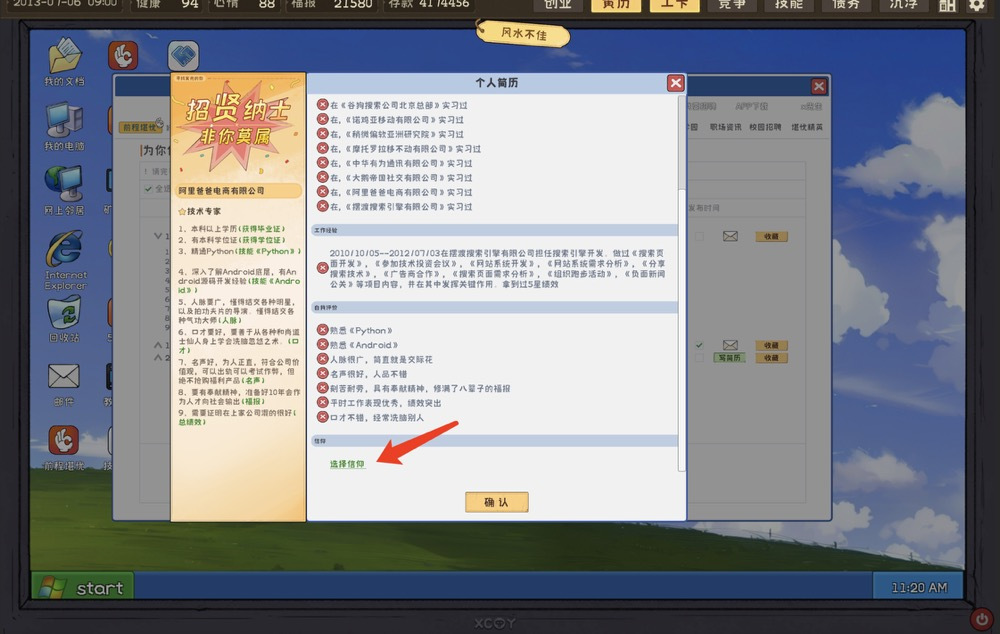Delete the 2010-2012 work experience entry

pos(323,268)
